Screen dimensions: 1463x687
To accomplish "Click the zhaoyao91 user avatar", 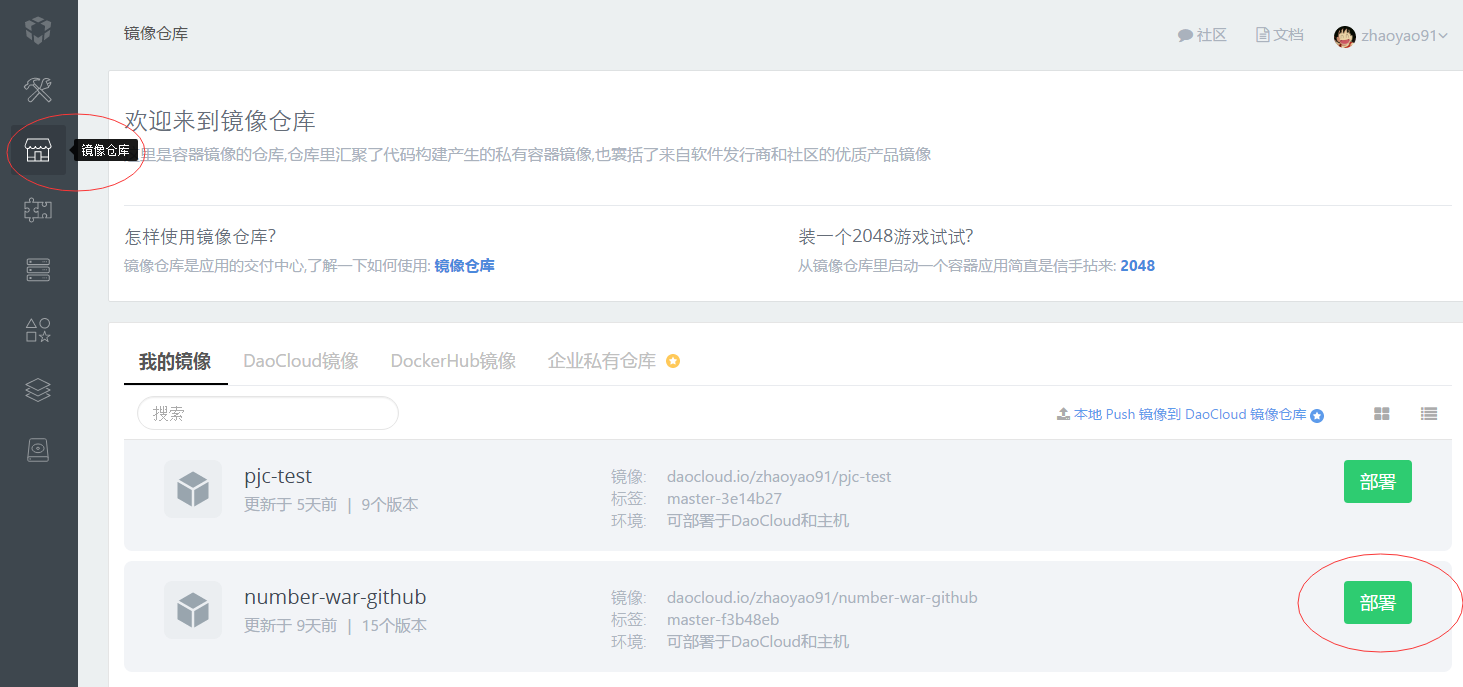I will click(x=1345, y=36).
